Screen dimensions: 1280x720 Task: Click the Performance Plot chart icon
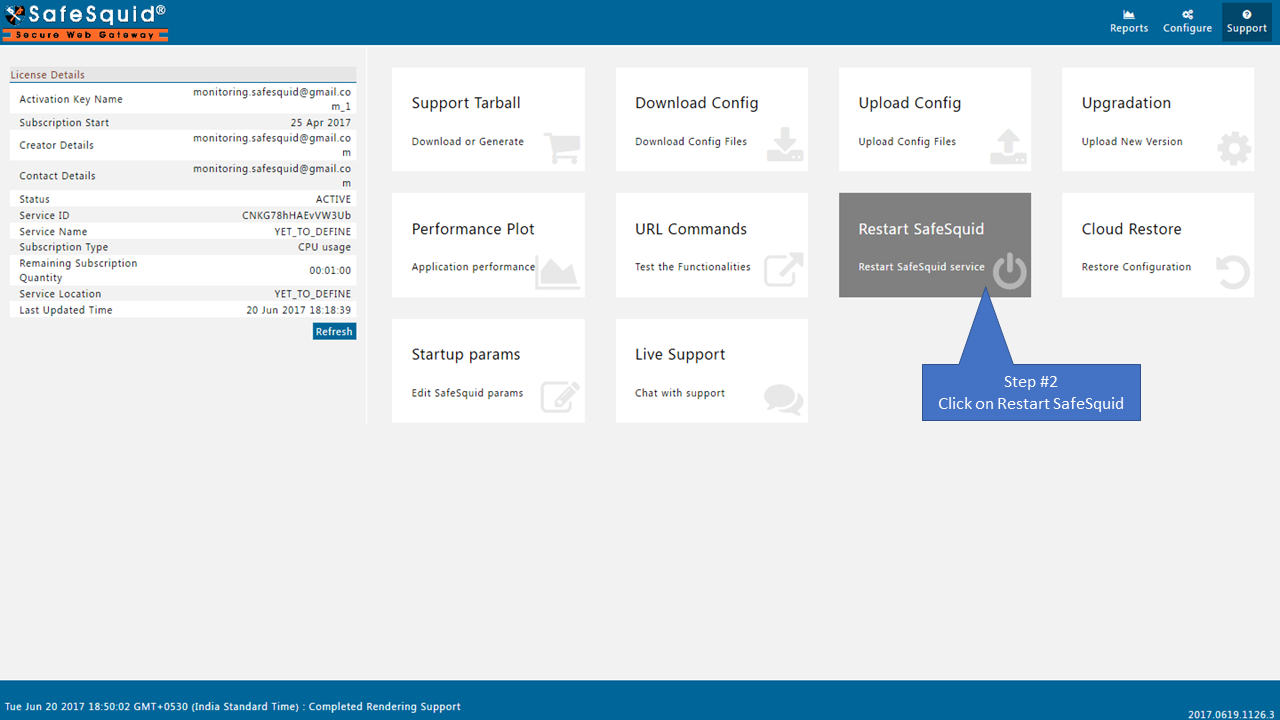[557, 272]
